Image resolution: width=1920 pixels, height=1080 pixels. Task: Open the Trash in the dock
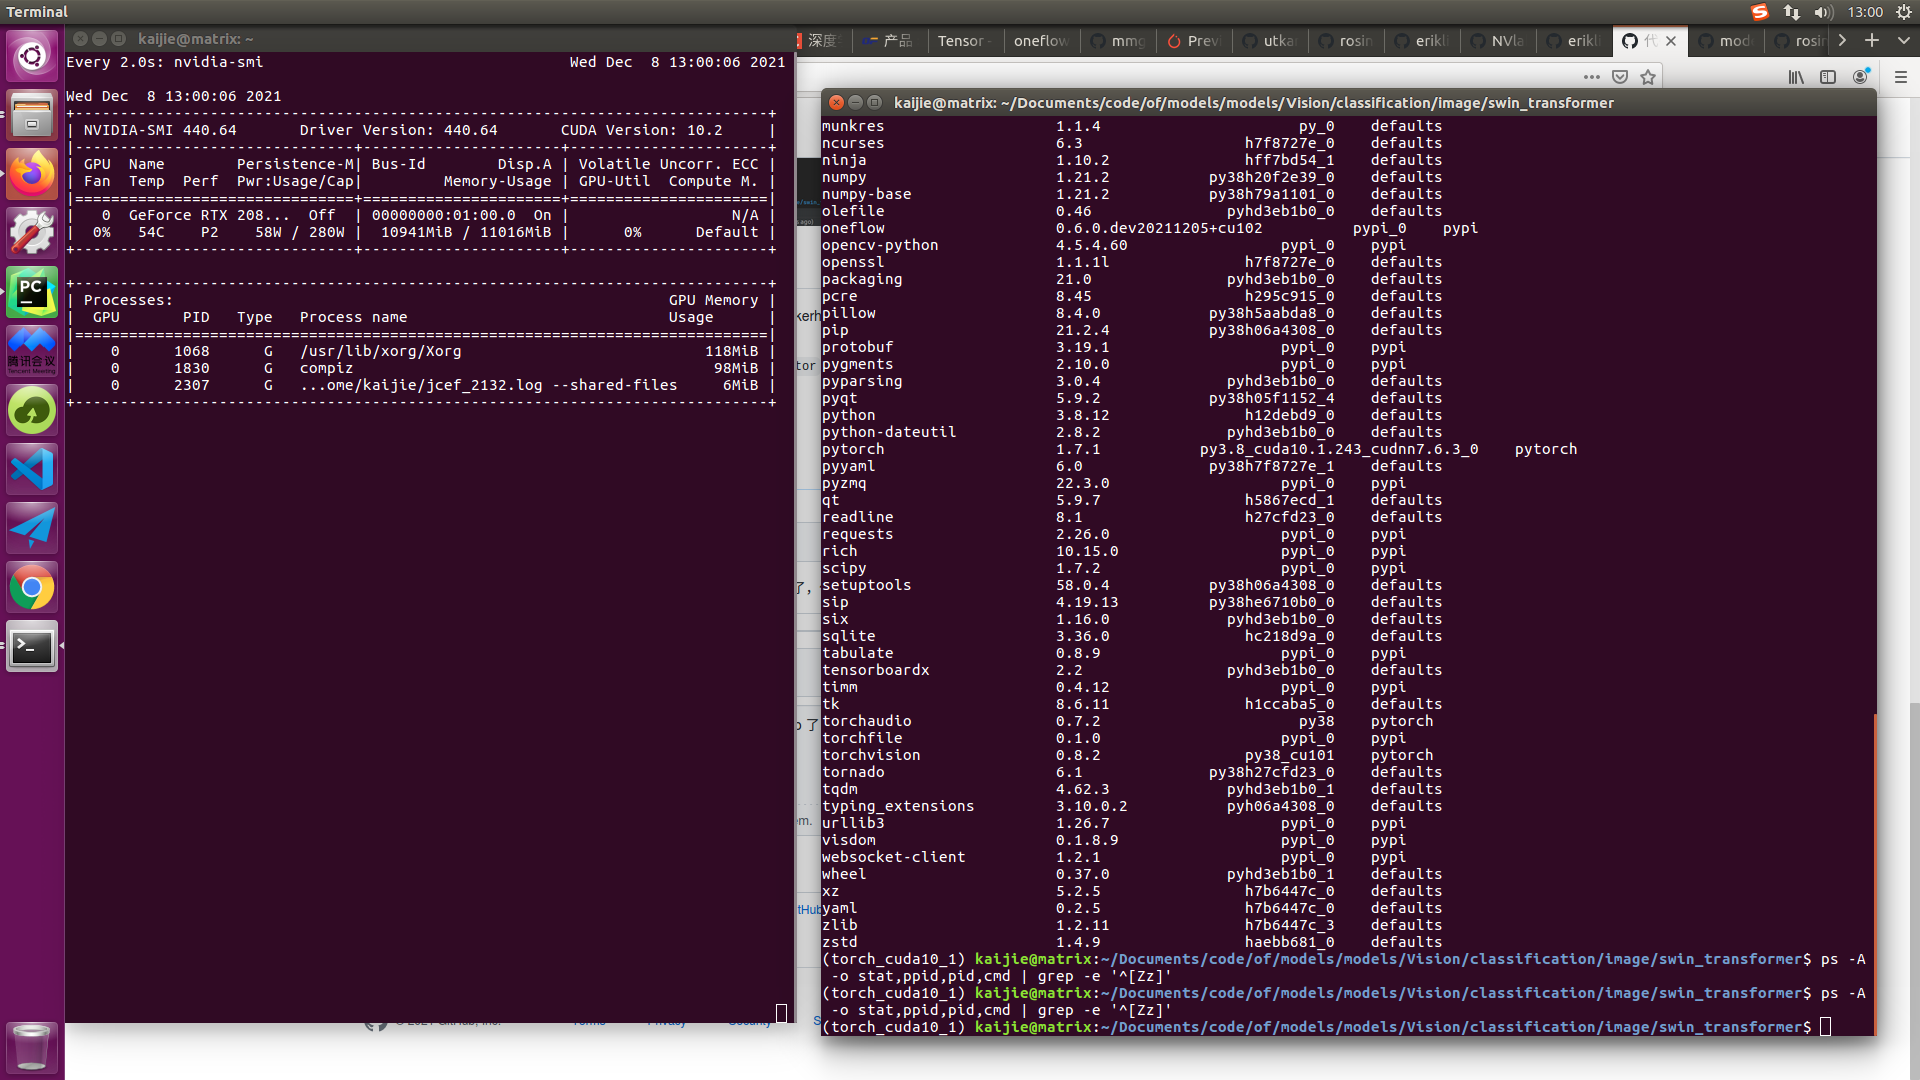tap(32, 1047)
